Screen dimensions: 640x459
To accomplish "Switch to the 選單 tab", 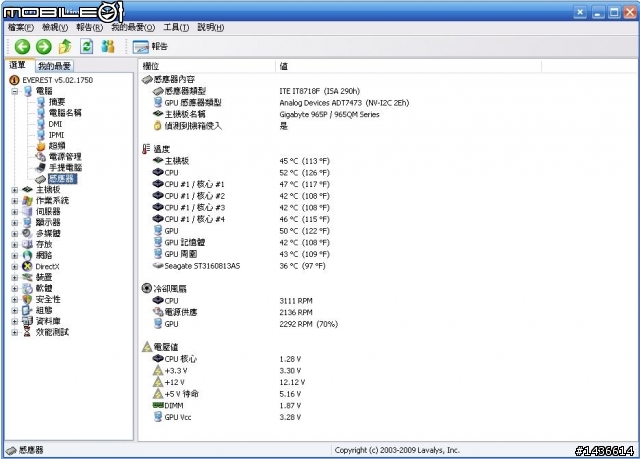I will coord(17,65).
